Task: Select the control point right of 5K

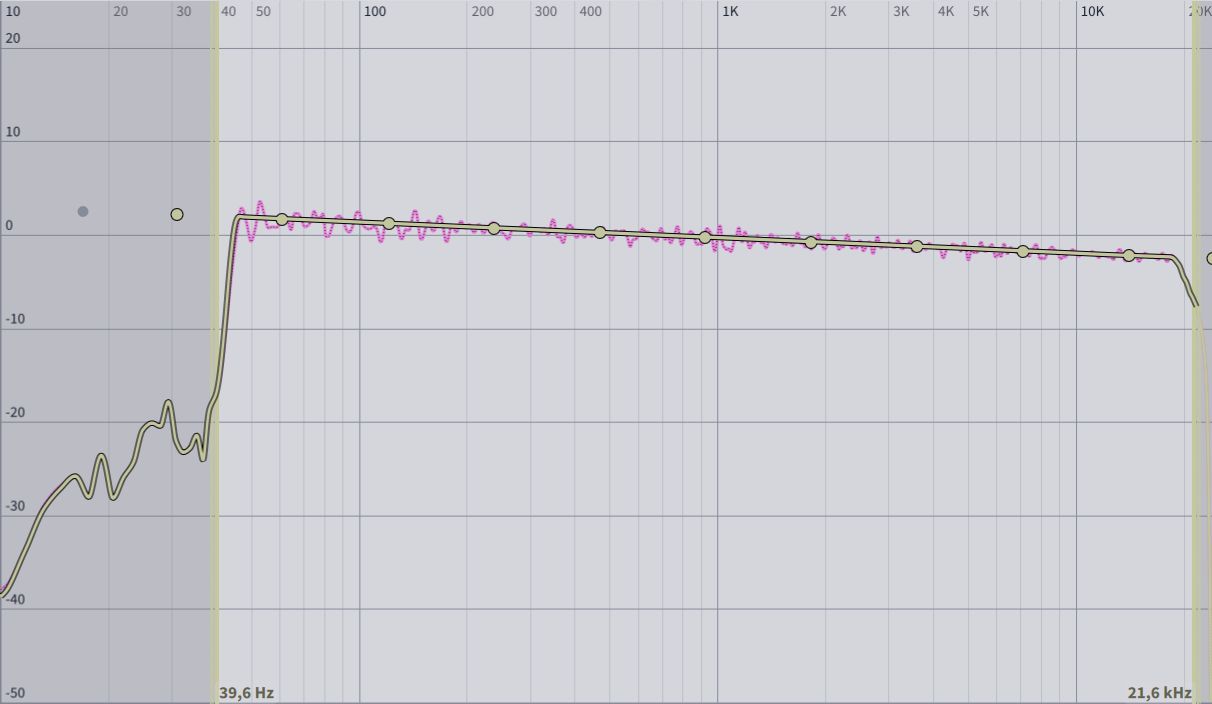Action: point(1023,251)
